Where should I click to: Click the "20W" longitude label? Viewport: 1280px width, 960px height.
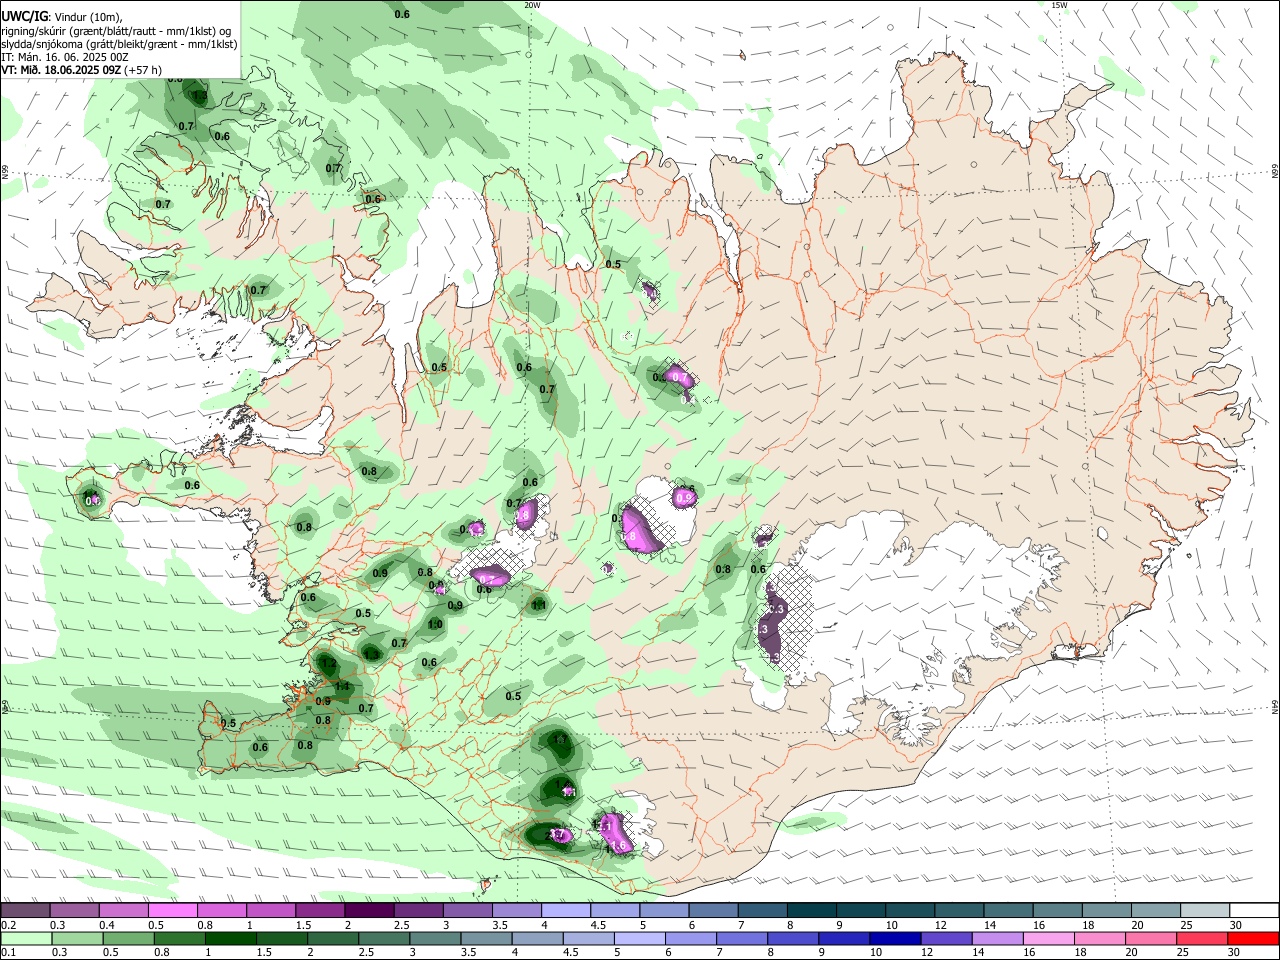point(532,5)
